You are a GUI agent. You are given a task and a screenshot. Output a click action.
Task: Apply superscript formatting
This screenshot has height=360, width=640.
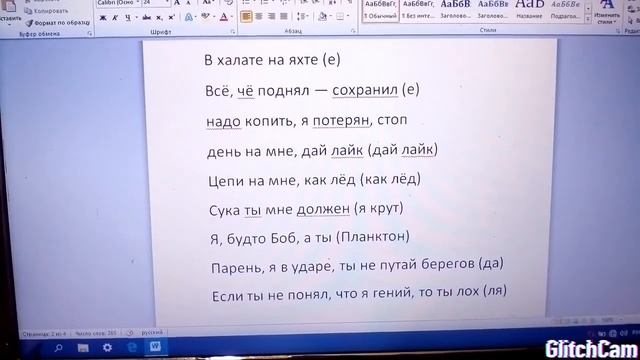pos(171,18)
